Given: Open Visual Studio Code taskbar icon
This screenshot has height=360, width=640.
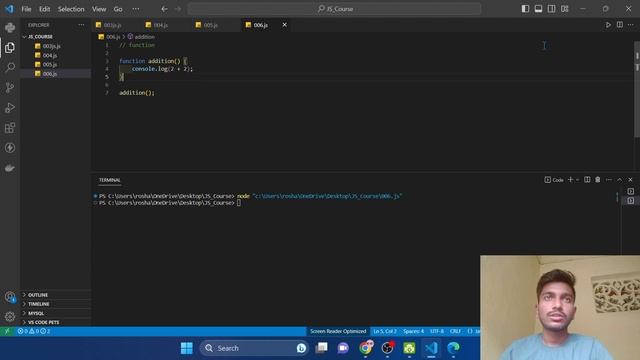Looking at the screenshot, I should [431, 348].
